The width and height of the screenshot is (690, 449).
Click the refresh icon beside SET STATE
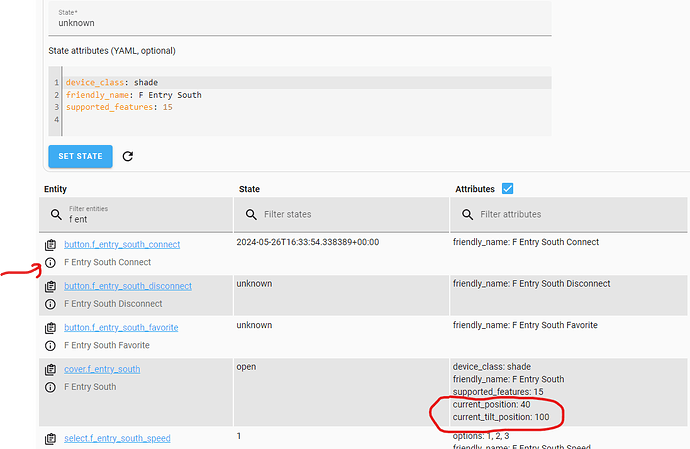128,156
